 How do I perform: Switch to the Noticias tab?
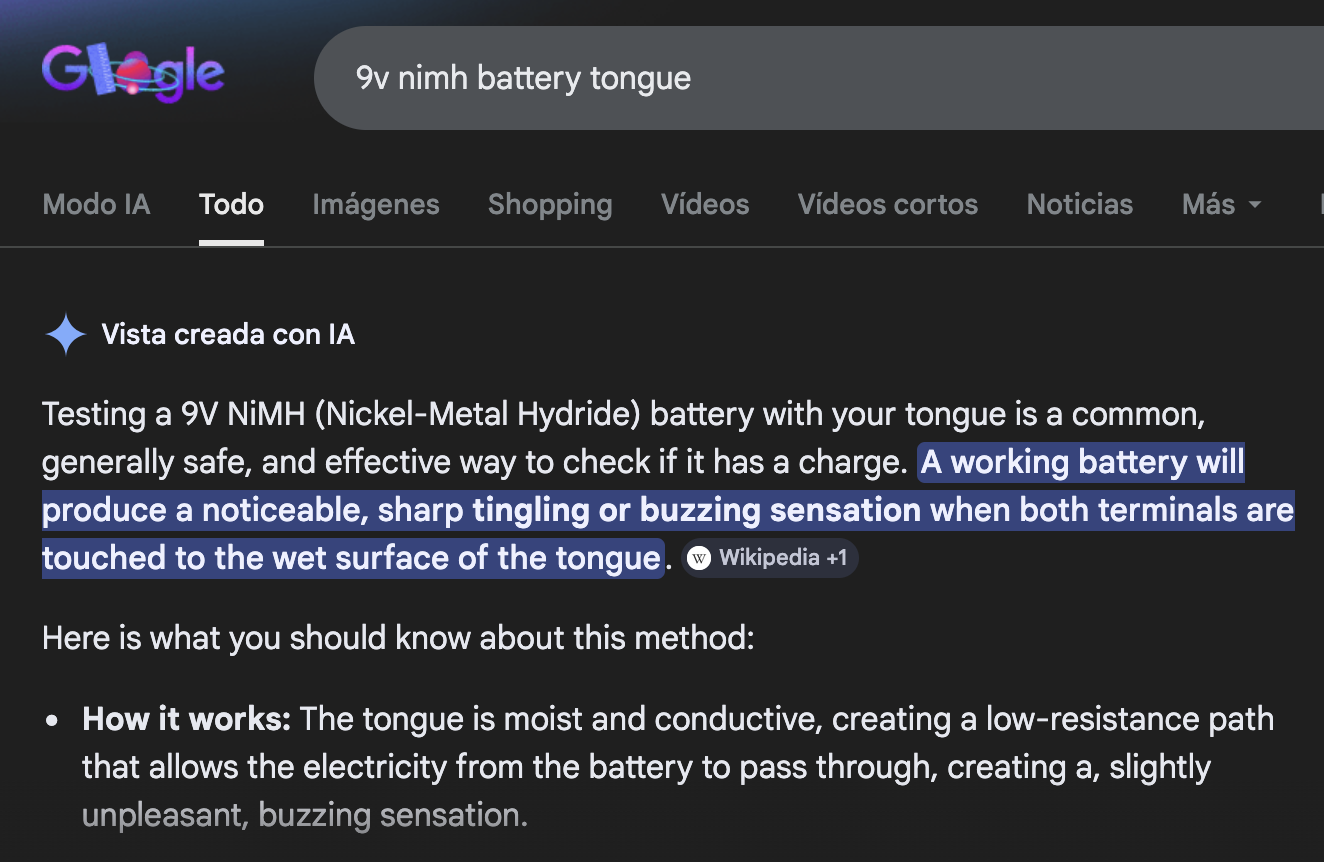(1079, 204)
